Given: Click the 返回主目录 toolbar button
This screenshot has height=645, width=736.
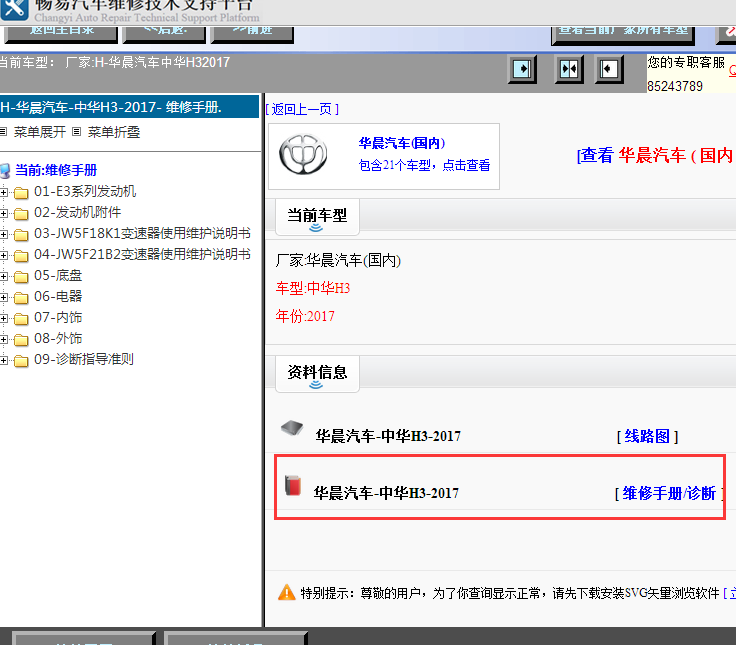Looking at the screenshot, I should (x=61, y=33).
